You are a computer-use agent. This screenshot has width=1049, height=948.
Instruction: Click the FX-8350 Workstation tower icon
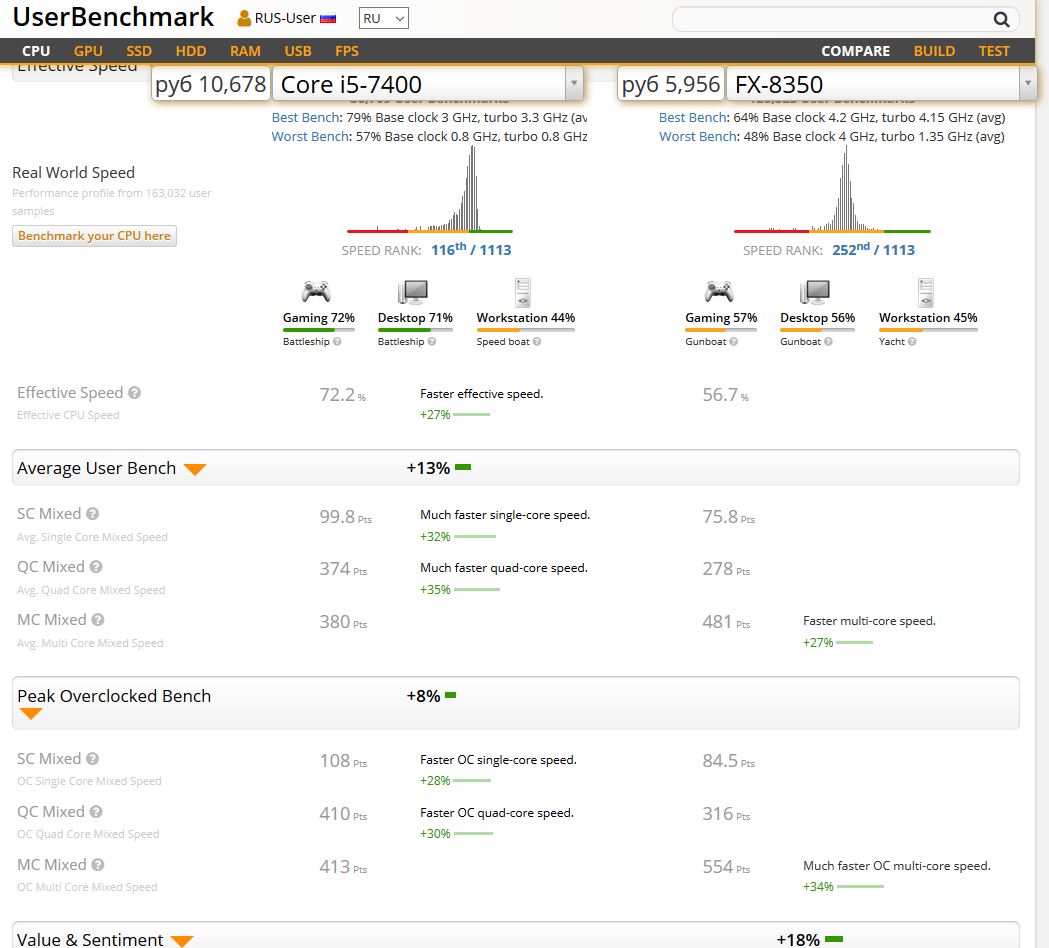pyautogui.click(x=925, y=292)
